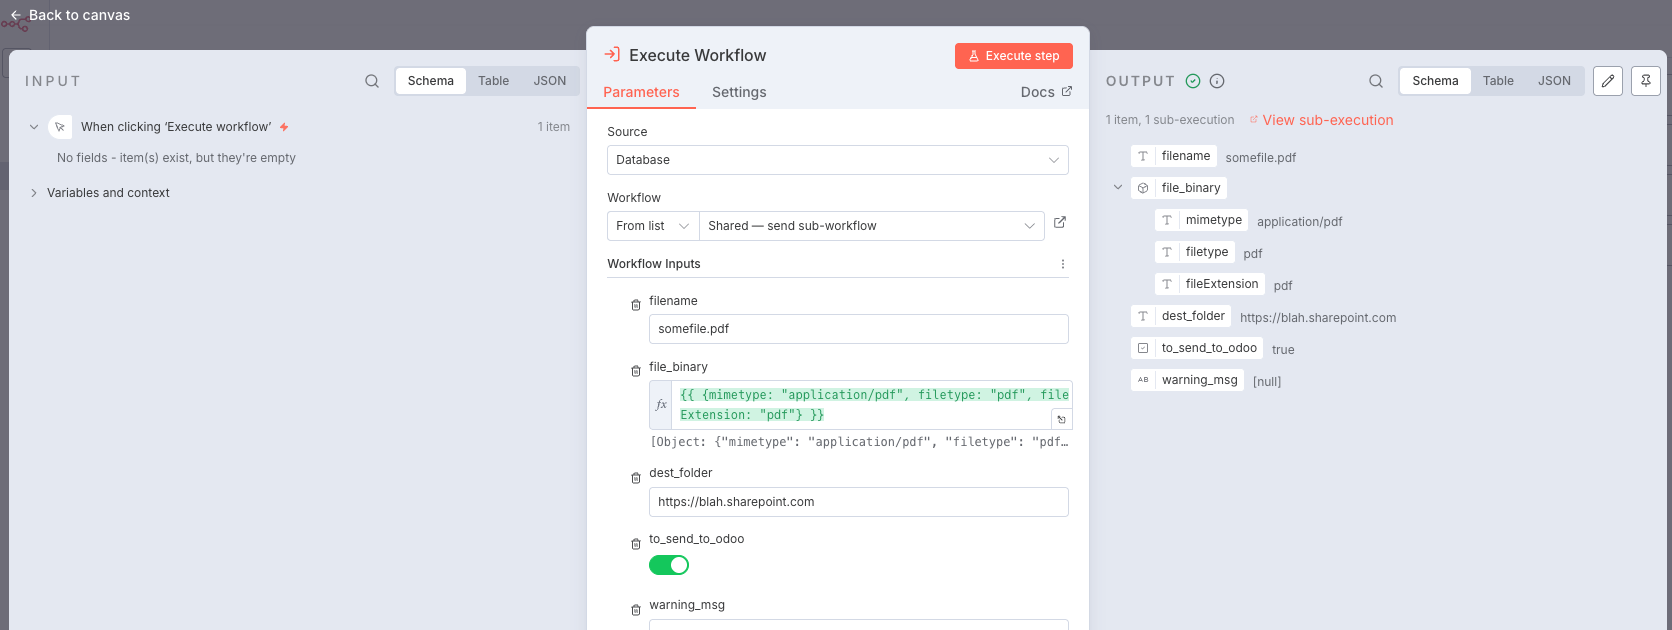The image size is (1672, 630).
Task: Click the search icon in OUTPUT panel
Action: 1376,81
